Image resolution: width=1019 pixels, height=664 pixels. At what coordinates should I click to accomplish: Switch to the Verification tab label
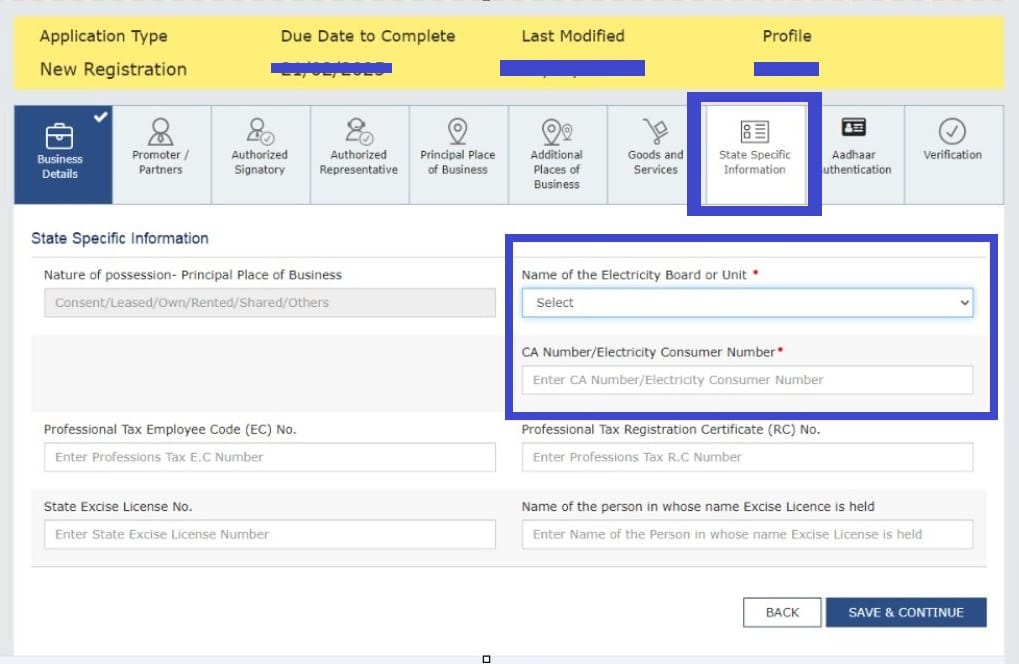click(x=952, y=155)
